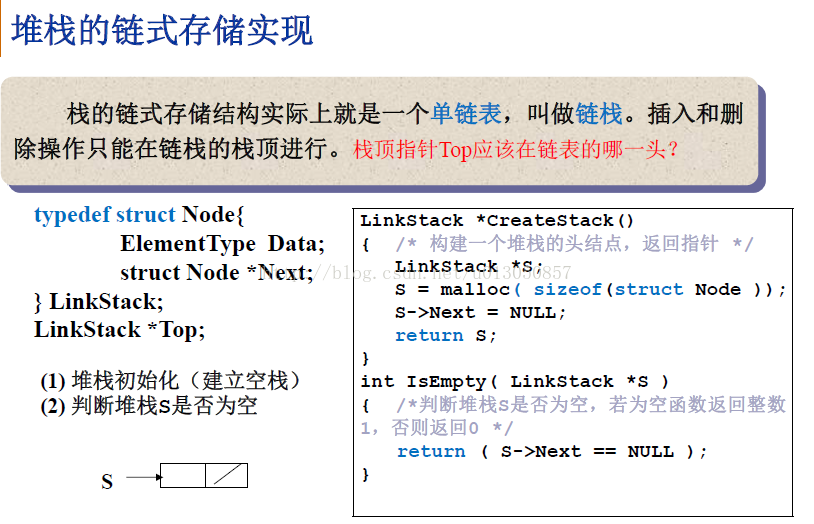This screenshot has width=814, height=524.
Task: Click the red question 栈顶指针Top应该在链表的哪一头?
Action: pos(516,150)
